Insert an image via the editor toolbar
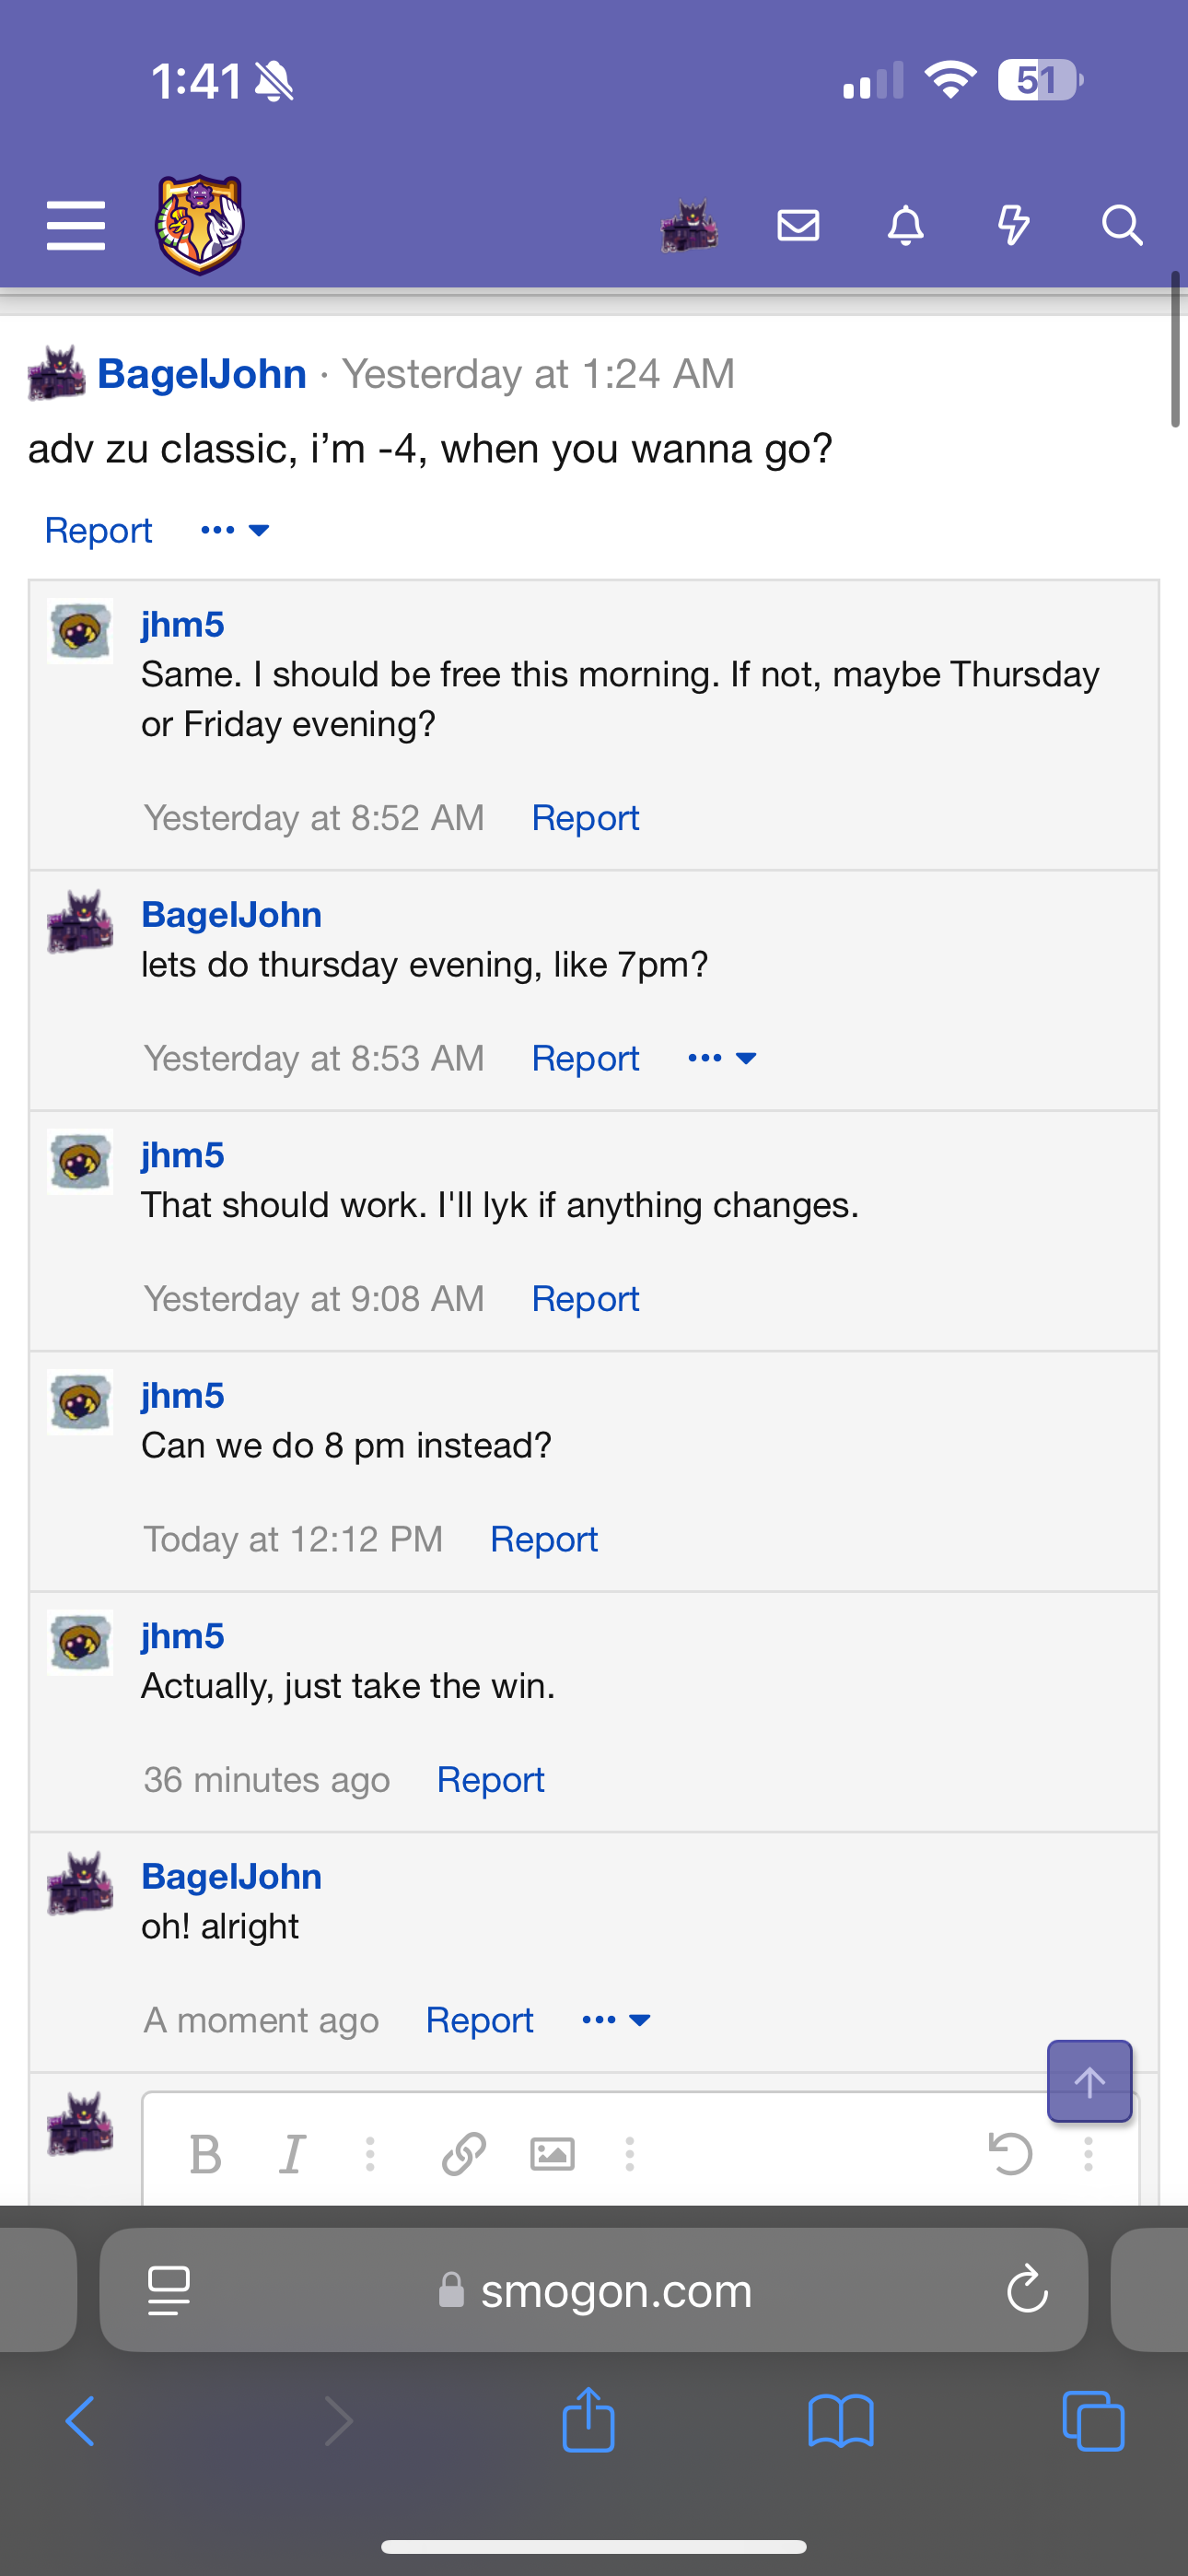 (x=552, y=2154)
